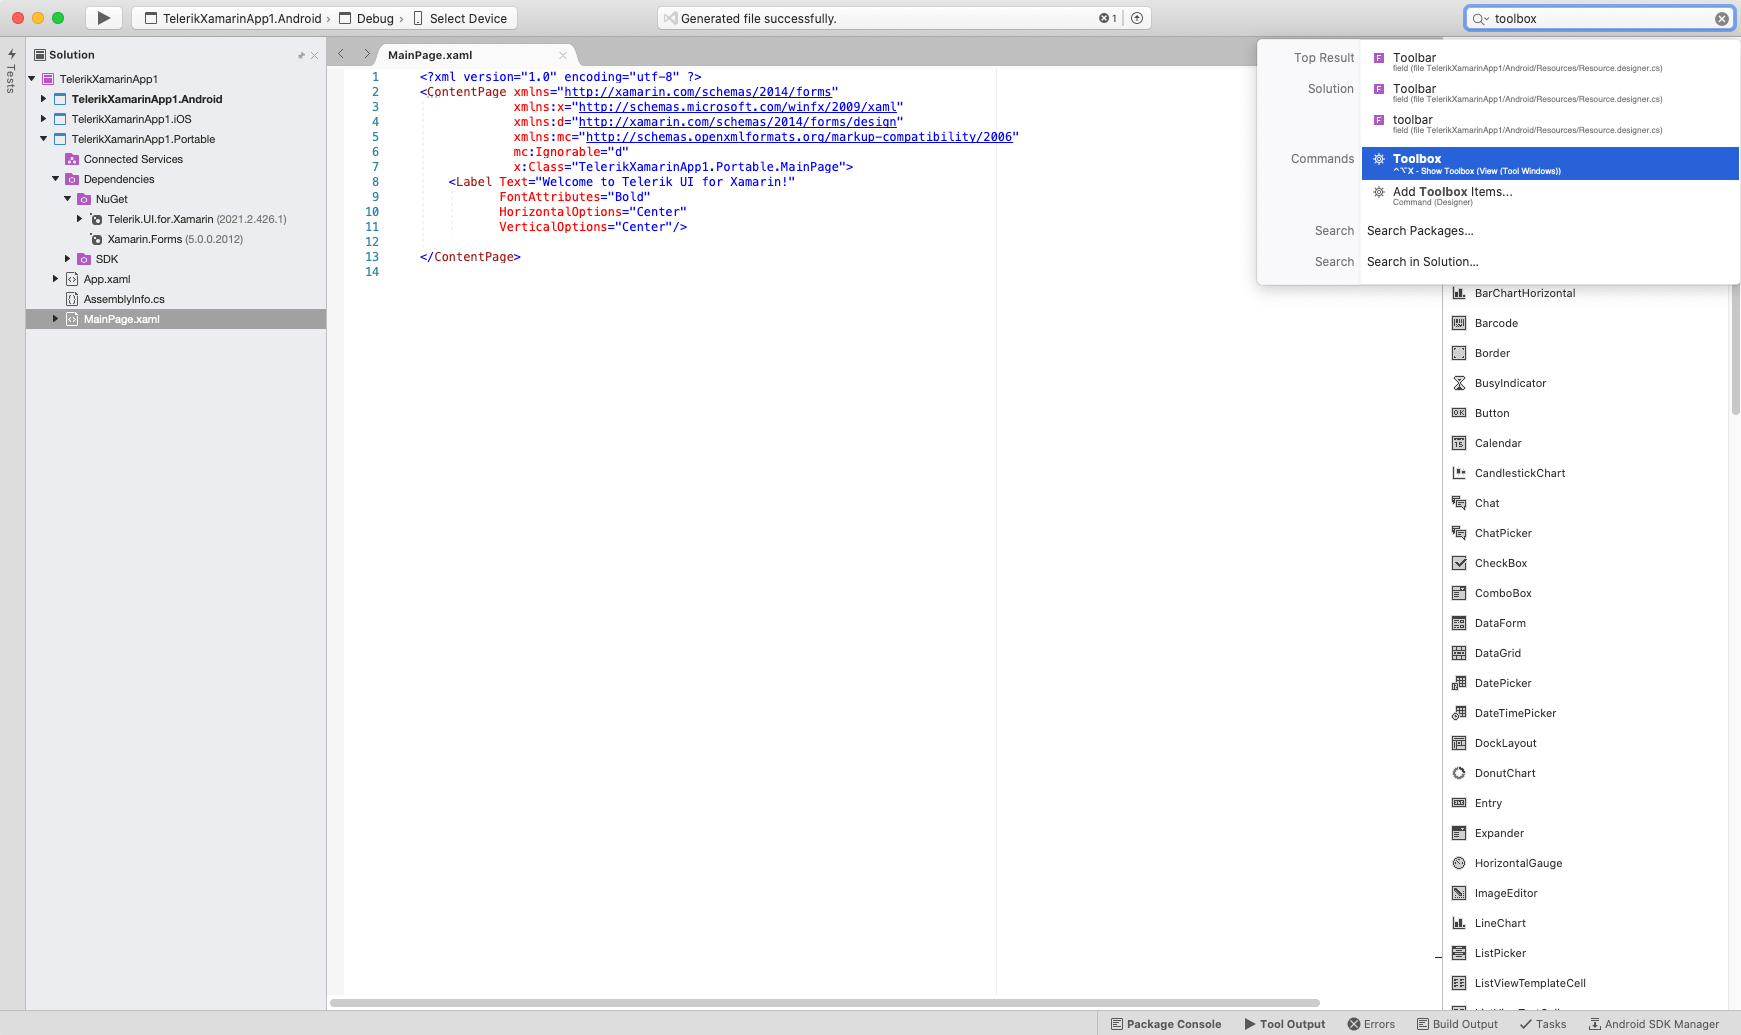Click Search in Solution
Viewport: 1741px width, 1035px height.
pyautogui.click(x=1422, y=261)
